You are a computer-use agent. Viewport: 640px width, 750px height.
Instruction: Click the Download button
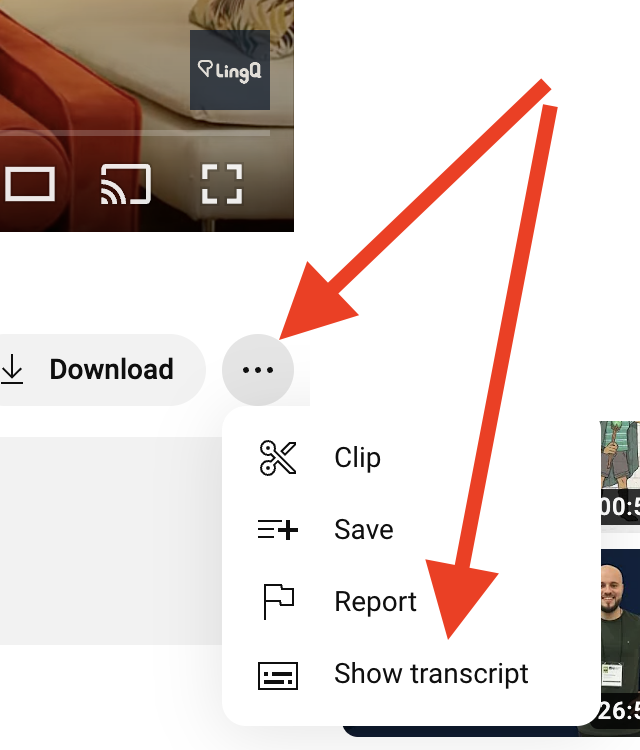pyautogui.click(x=102, y=370)
